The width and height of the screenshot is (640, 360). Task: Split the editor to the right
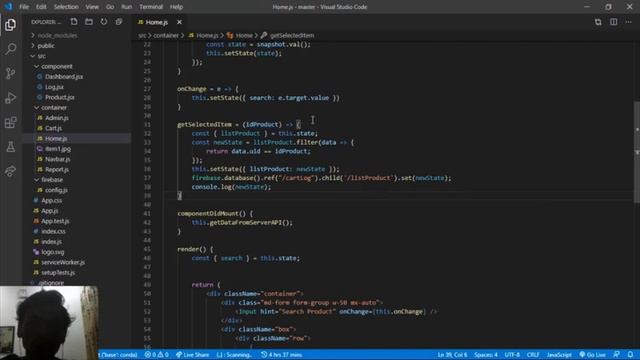613,22
